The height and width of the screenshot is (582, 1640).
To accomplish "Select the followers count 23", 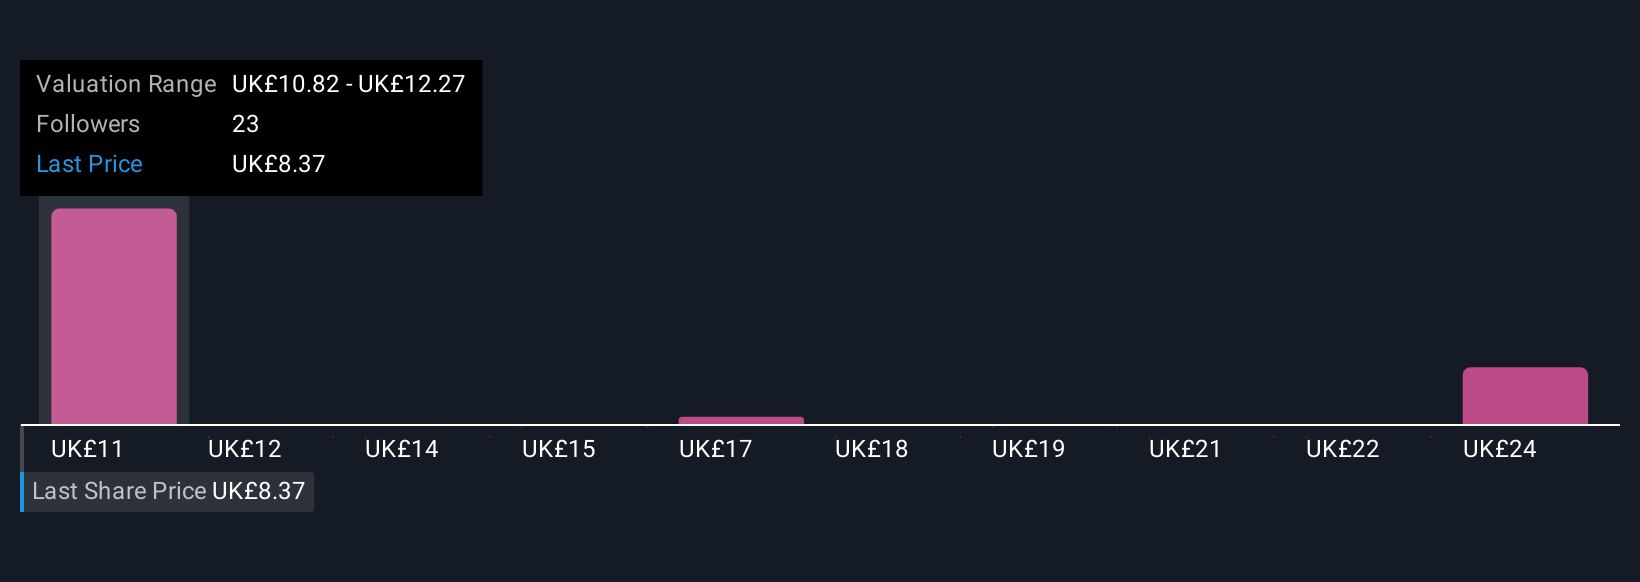I will [245, 124].
